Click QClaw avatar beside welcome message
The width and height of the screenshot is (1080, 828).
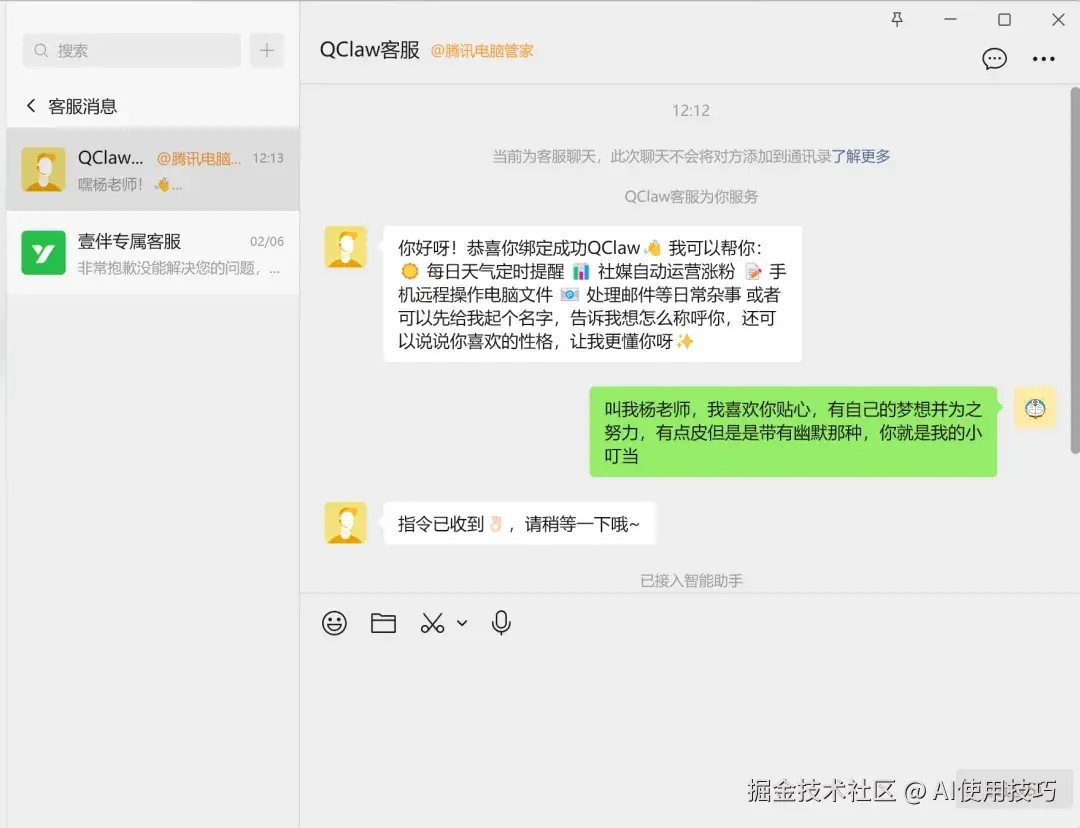pyautogui.click(x=346, y=247)
